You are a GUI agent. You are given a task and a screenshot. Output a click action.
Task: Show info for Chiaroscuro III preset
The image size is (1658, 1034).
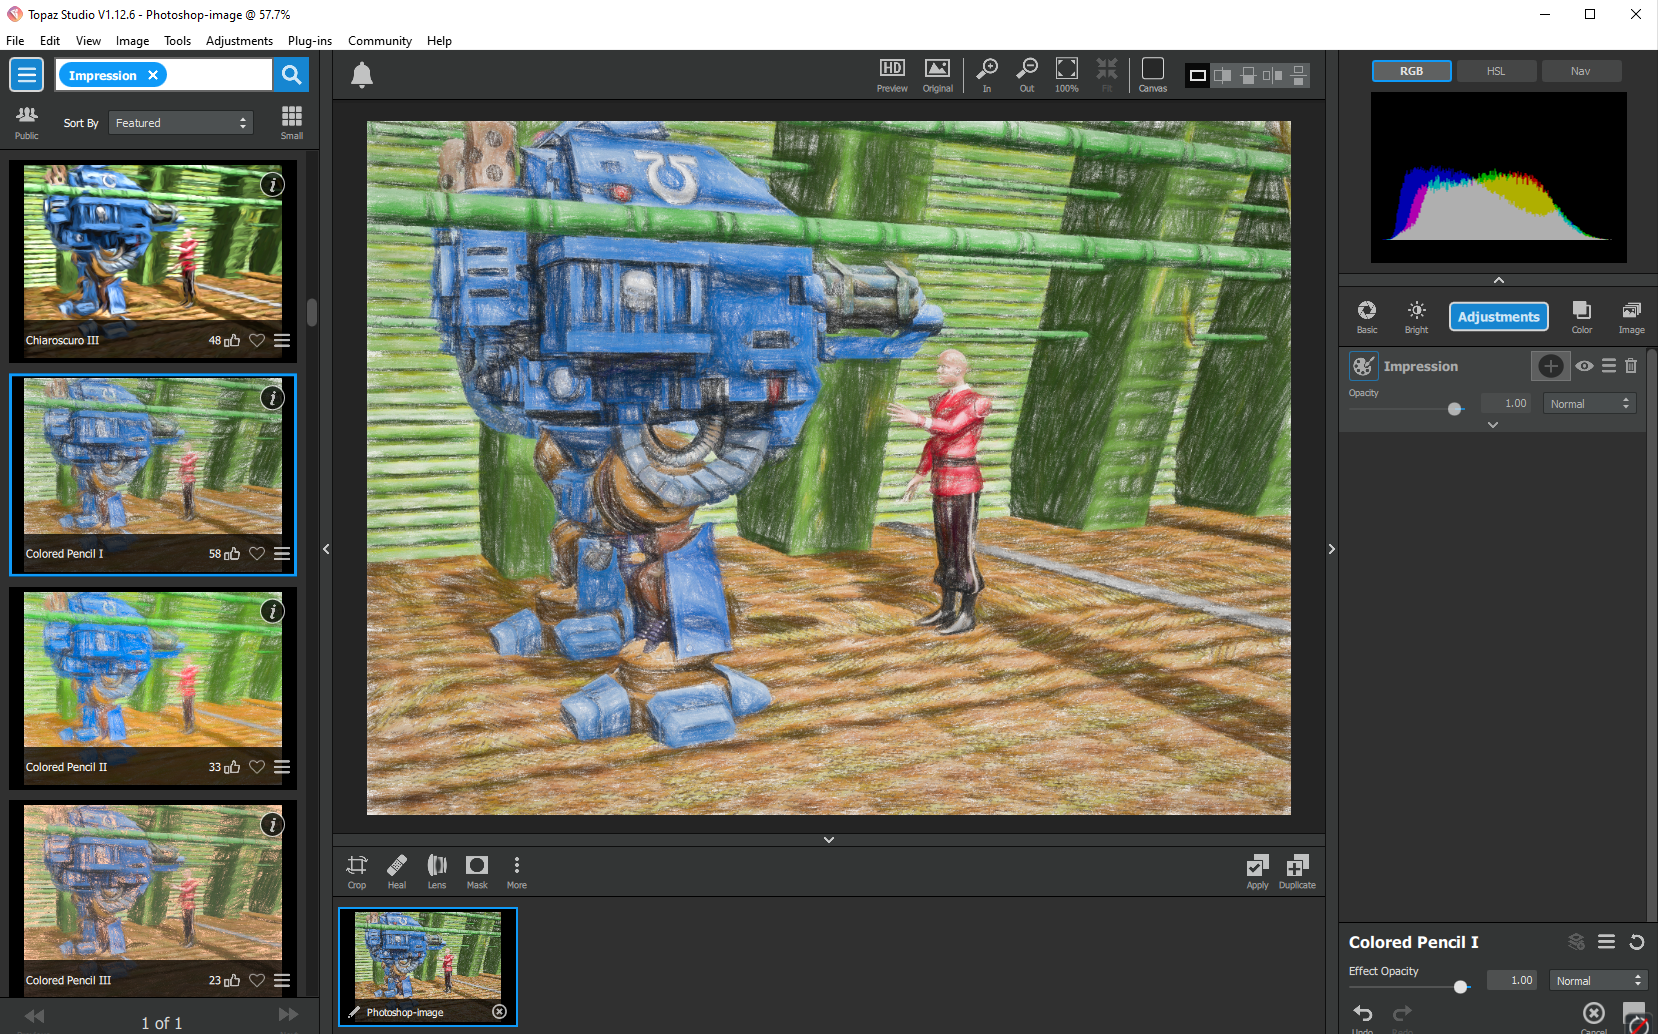click(272, 185)
